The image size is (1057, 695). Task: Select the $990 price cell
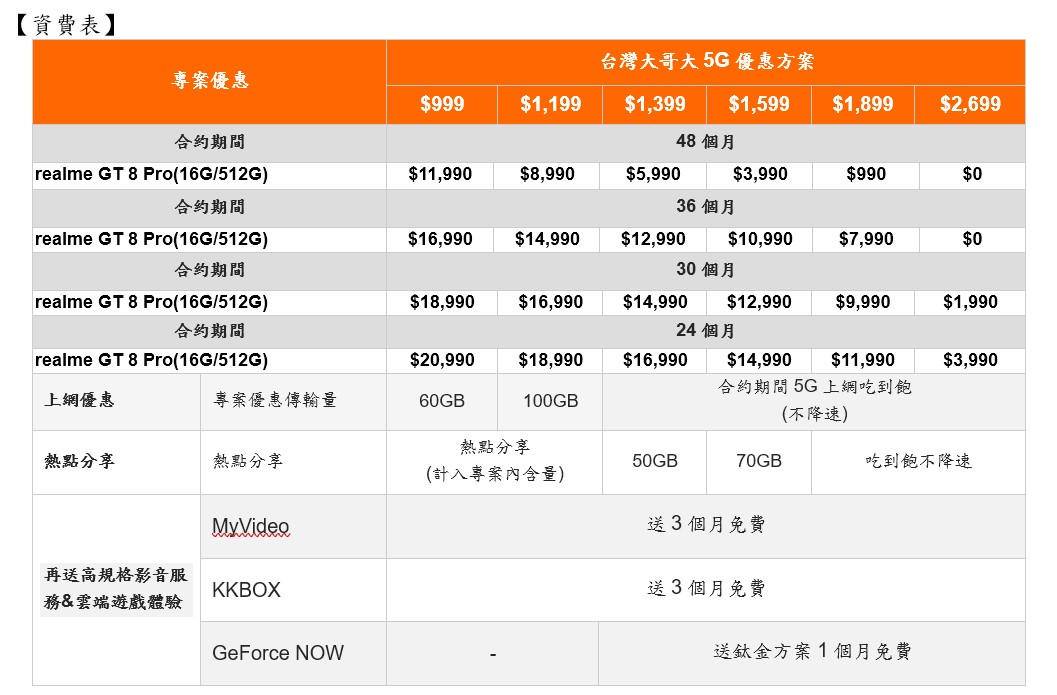tap(865, 174)
